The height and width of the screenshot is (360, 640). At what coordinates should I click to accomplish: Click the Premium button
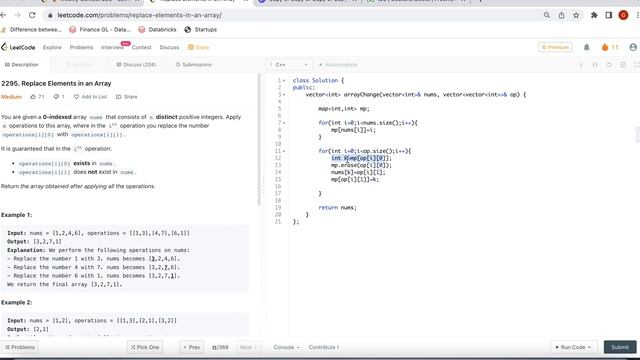555,47
